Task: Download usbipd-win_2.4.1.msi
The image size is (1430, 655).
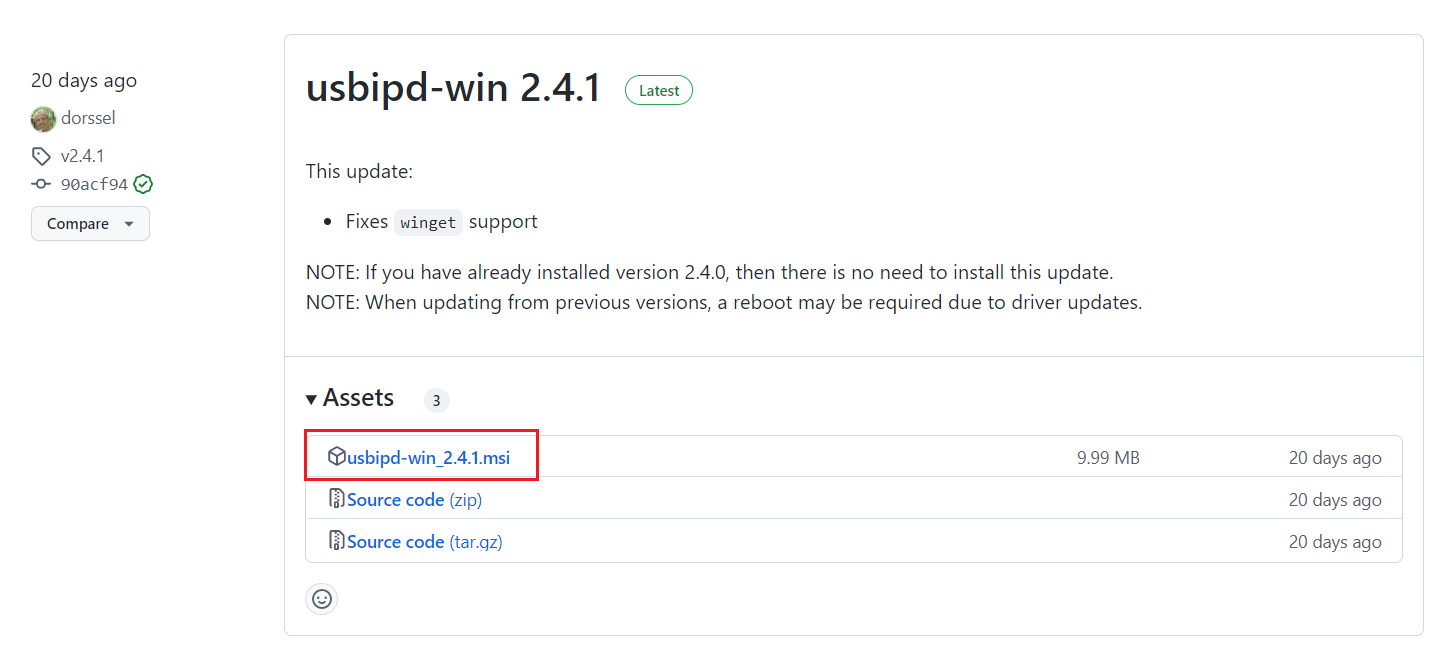Action: [428, 458]
